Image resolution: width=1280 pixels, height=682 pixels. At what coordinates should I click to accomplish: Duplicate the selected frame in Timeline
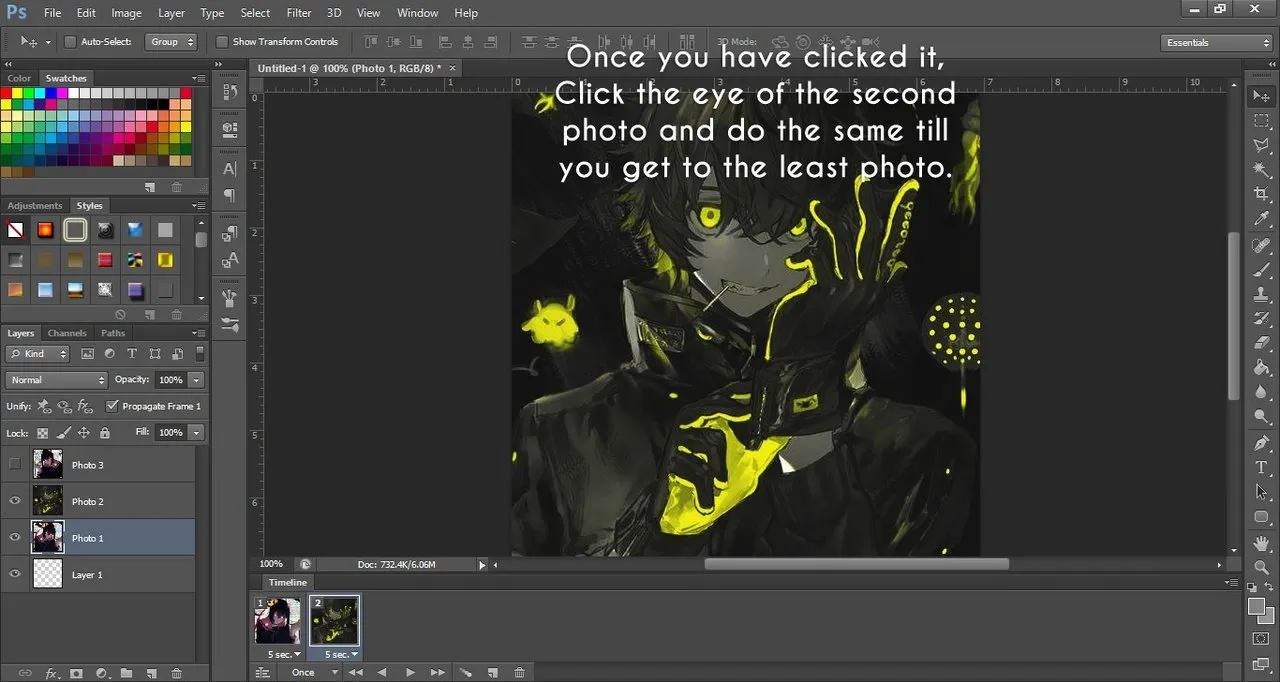[x=493, y=673]
